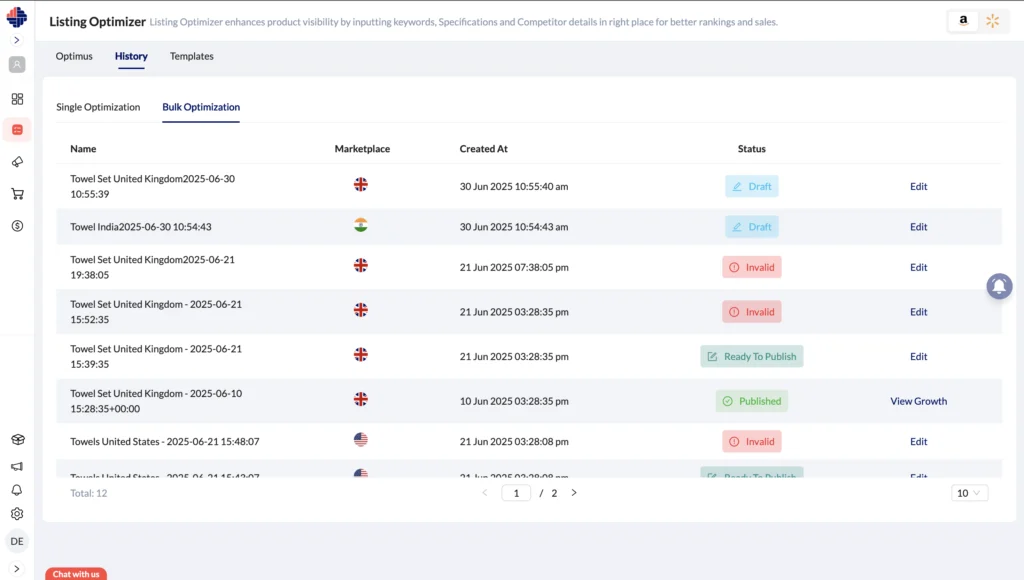Go to next page with right arrow

[574, 492]
